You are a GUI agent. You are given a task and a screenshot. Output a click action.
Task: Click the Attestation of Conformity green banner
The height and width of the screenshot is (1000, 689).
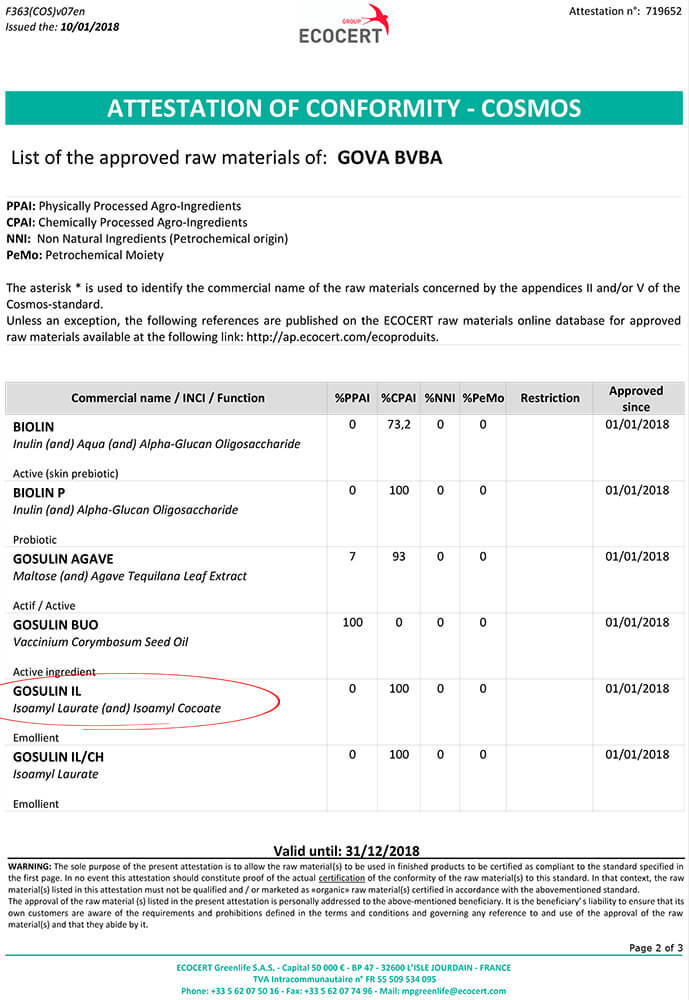pyautogui.click(x=344, y=108)
